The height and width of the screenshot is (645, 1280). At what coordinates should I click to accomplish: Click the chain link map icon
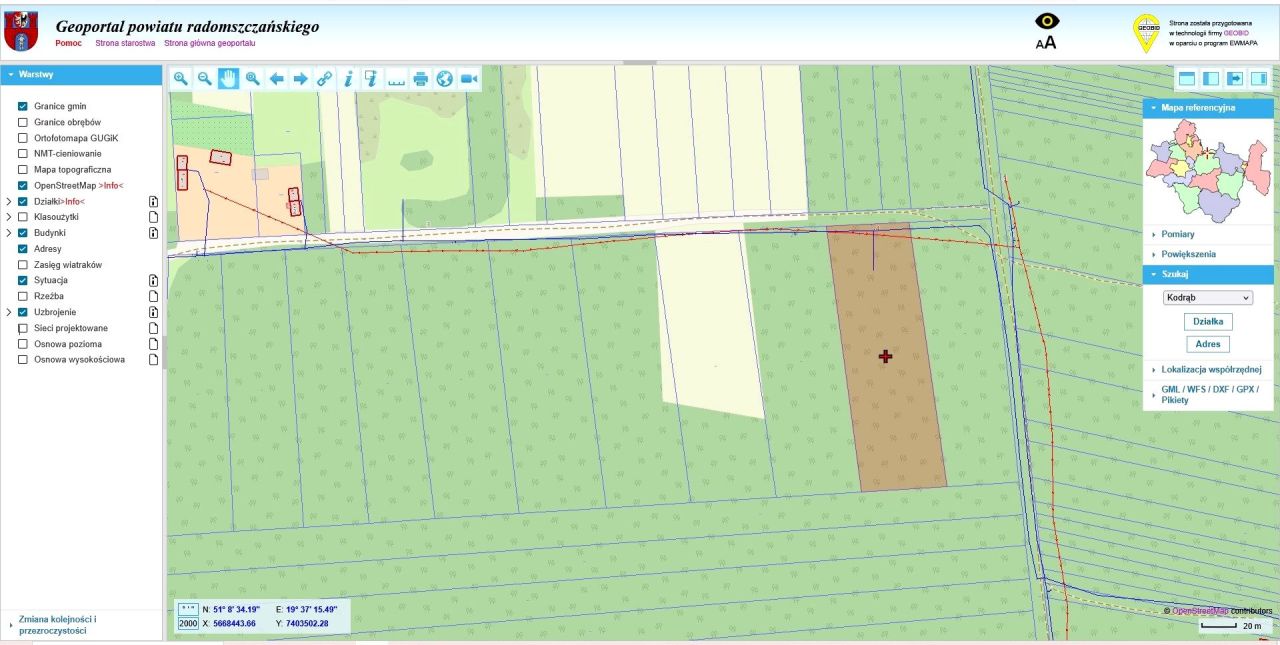point(324,79)
